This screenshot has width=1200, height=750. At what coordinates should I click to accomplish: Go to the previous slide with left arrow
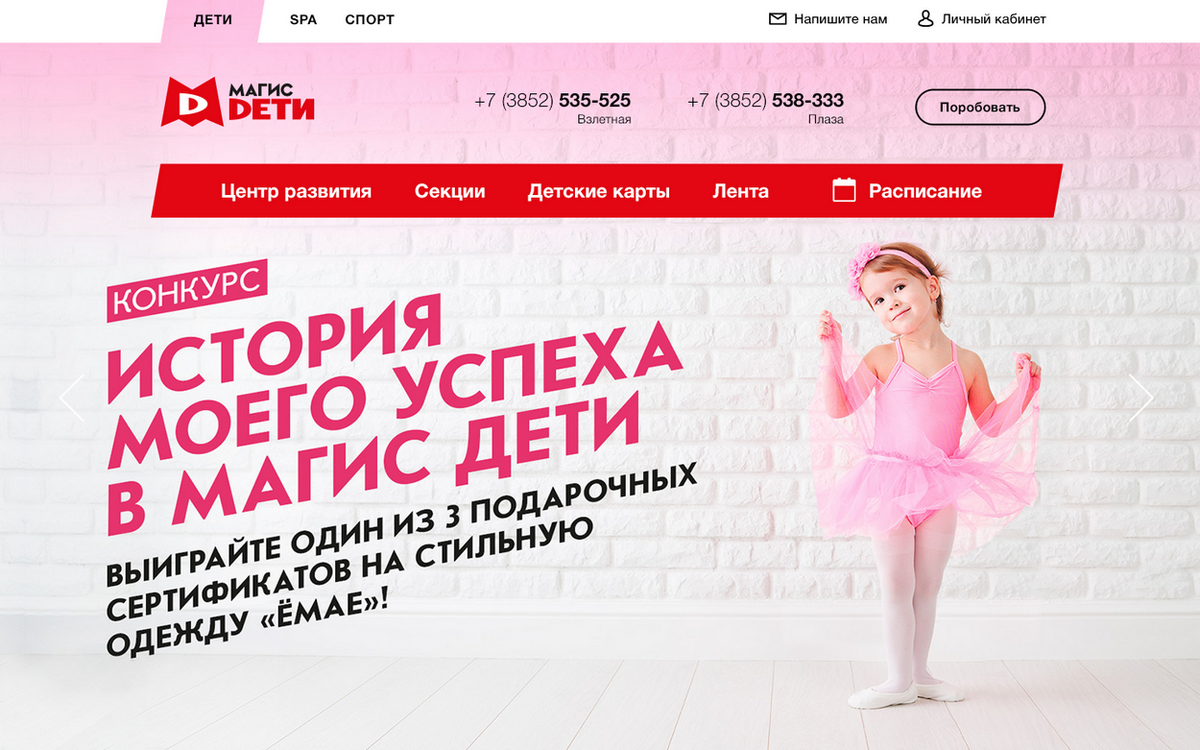(72, 397)
